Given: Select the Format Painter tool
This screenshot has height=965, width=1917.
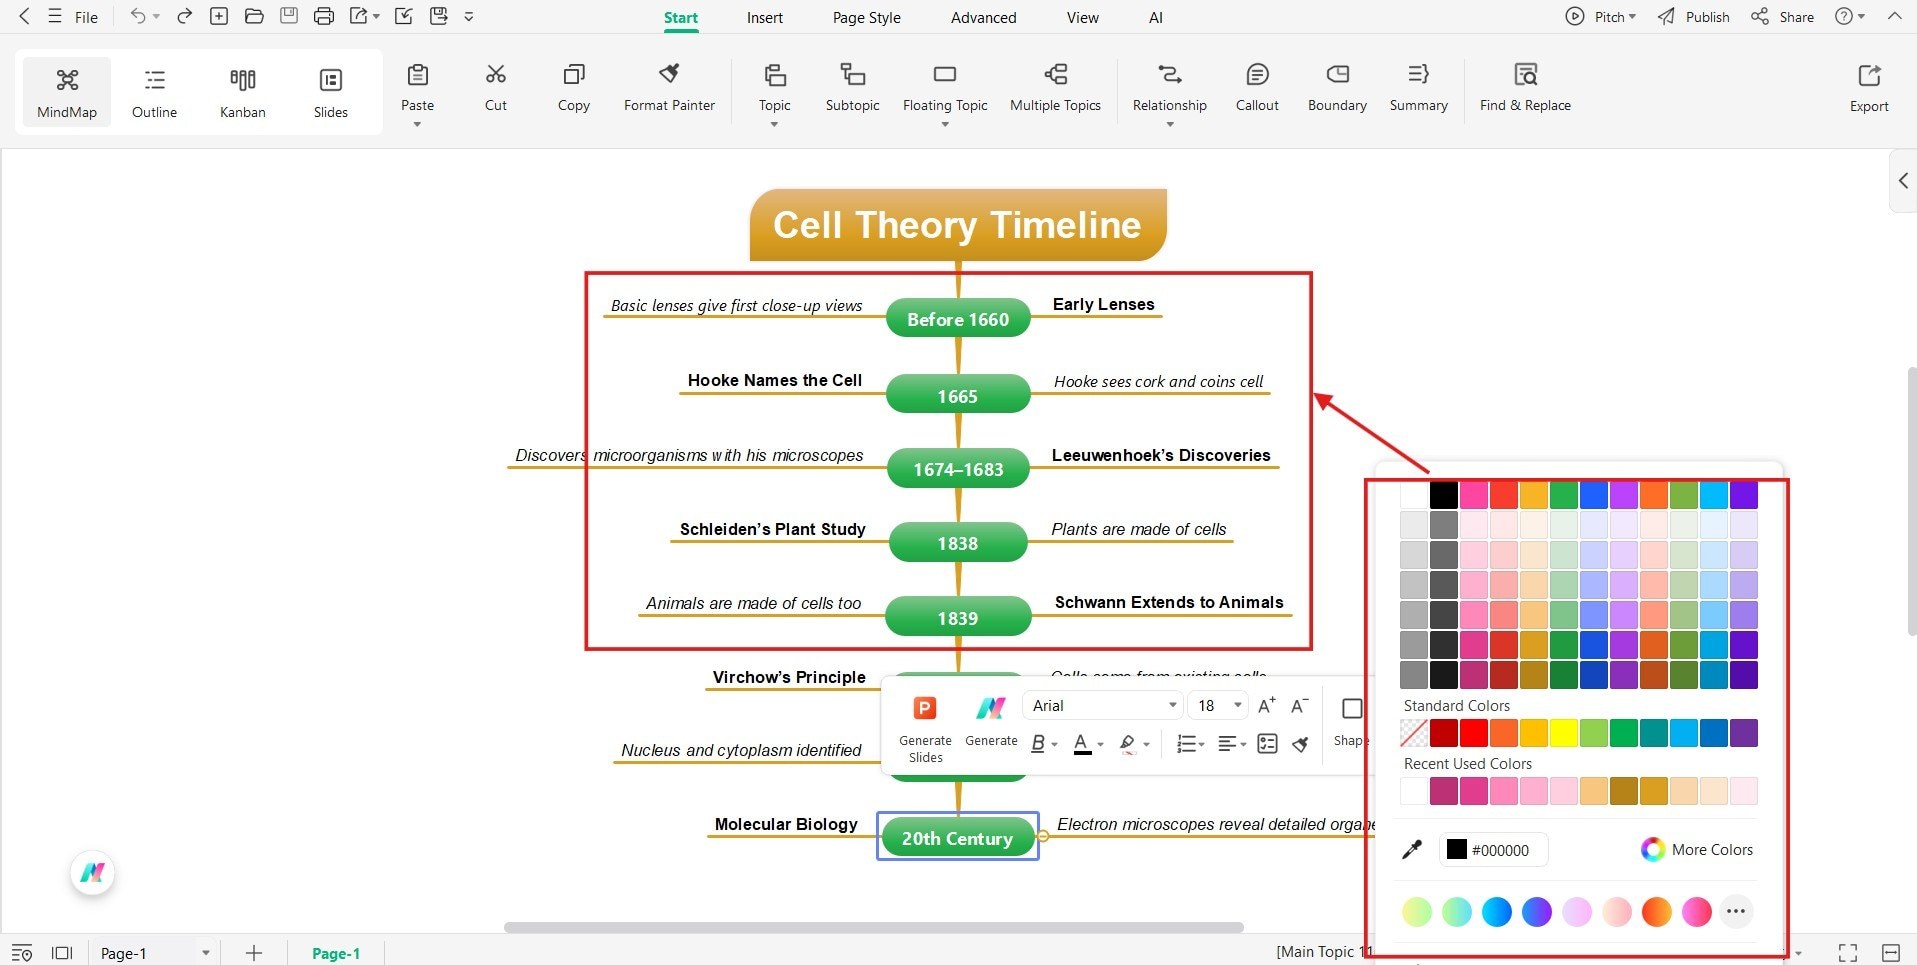Looking at the screenshot, I should tap(668, 88).
